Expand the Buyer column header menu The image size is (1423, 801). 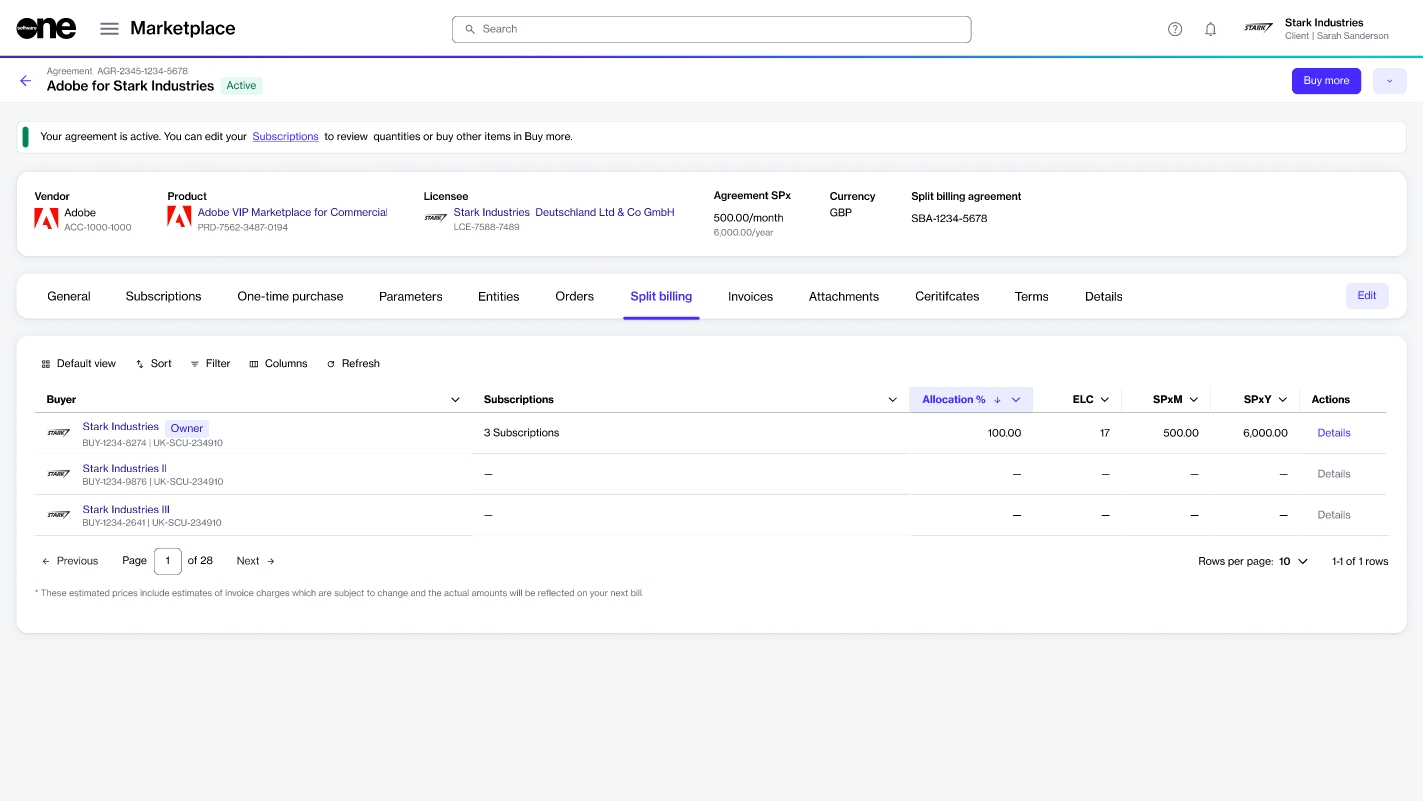click(x=455, y=400)
